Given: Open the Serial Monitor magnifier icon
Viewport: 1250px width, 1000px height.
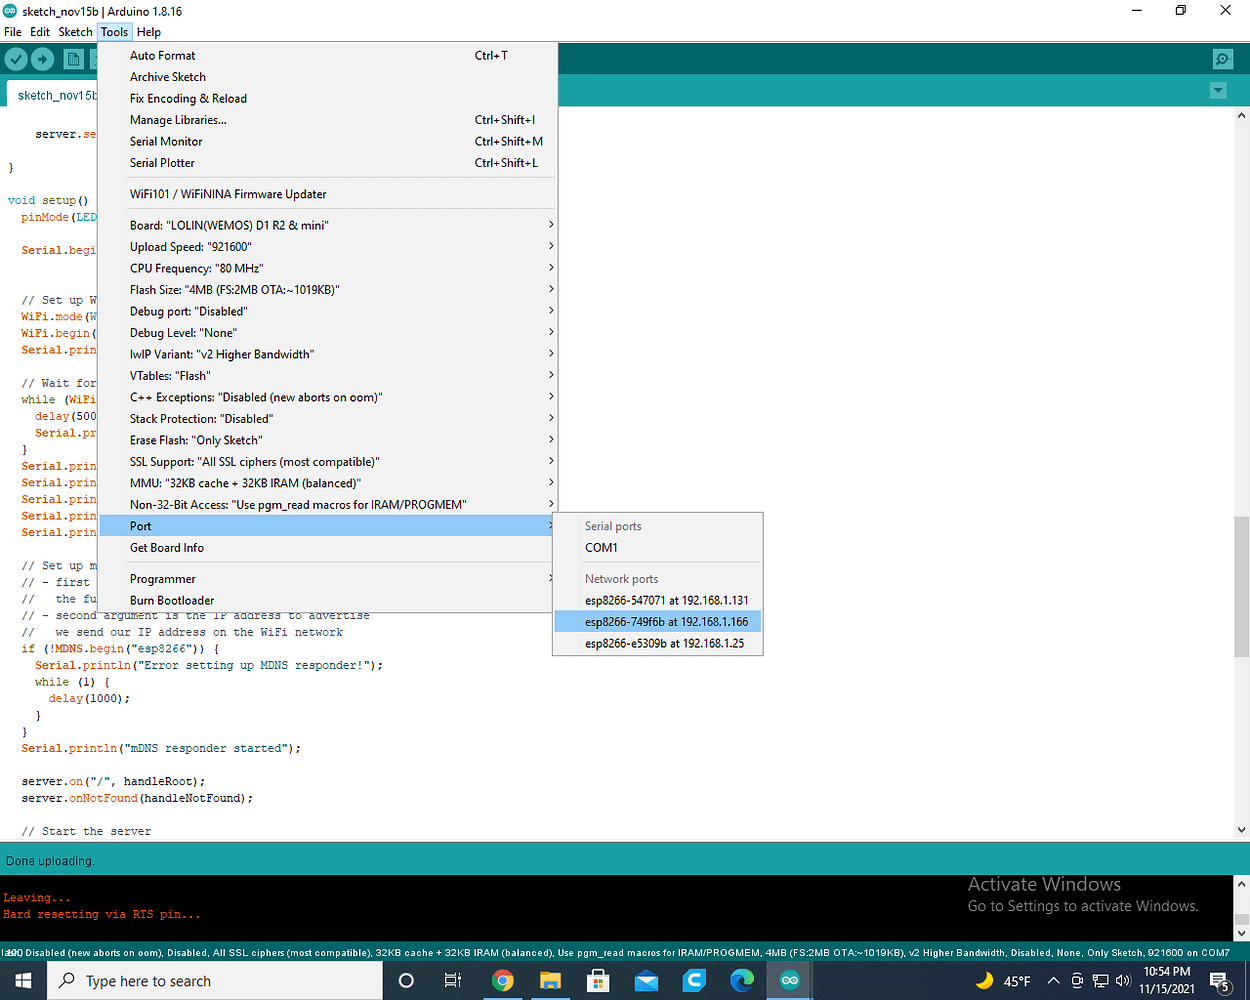Looking at the screenshot, I should point(1221,59).
